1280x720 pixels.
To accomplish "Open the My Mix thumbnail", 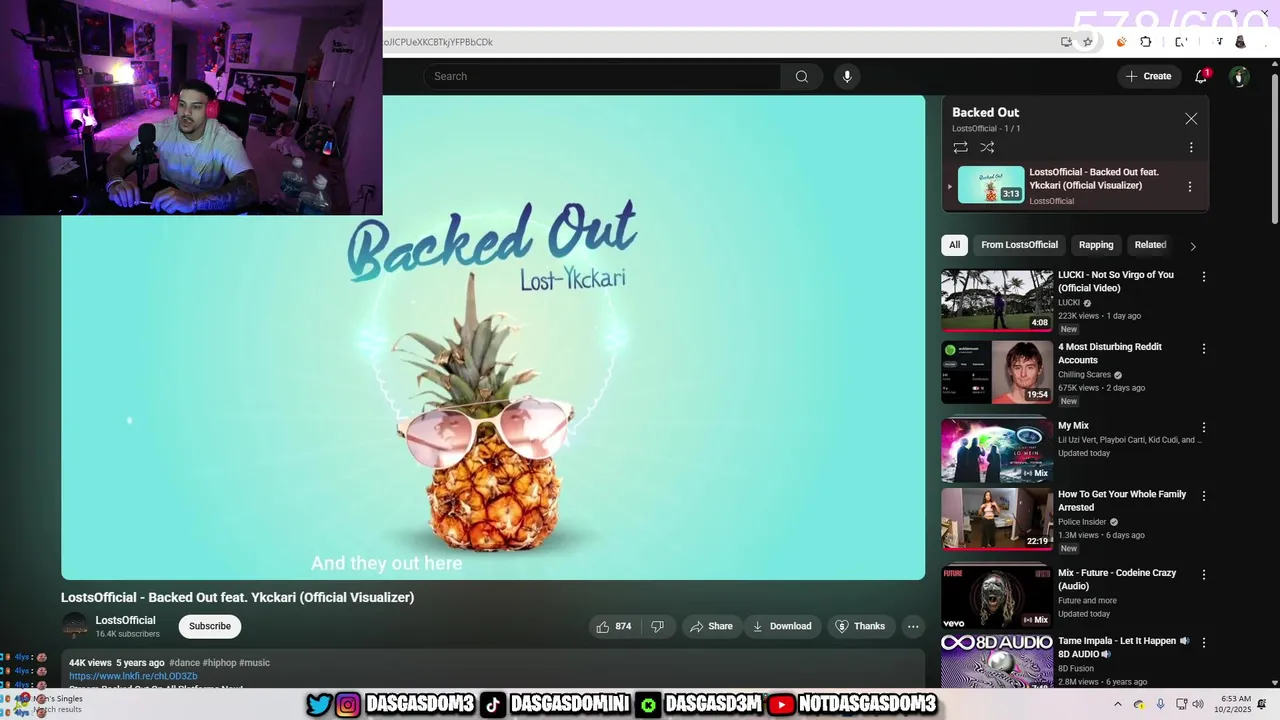I will pos(997,451).
